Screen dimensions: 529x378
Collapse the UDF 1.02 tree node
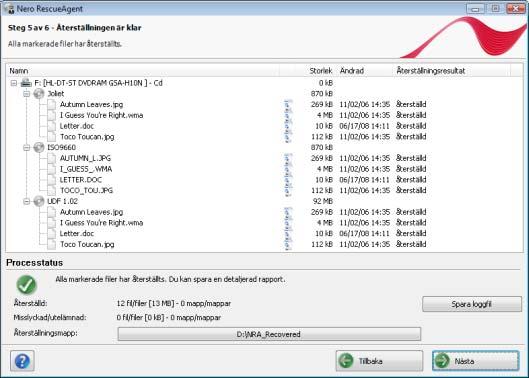27,201
